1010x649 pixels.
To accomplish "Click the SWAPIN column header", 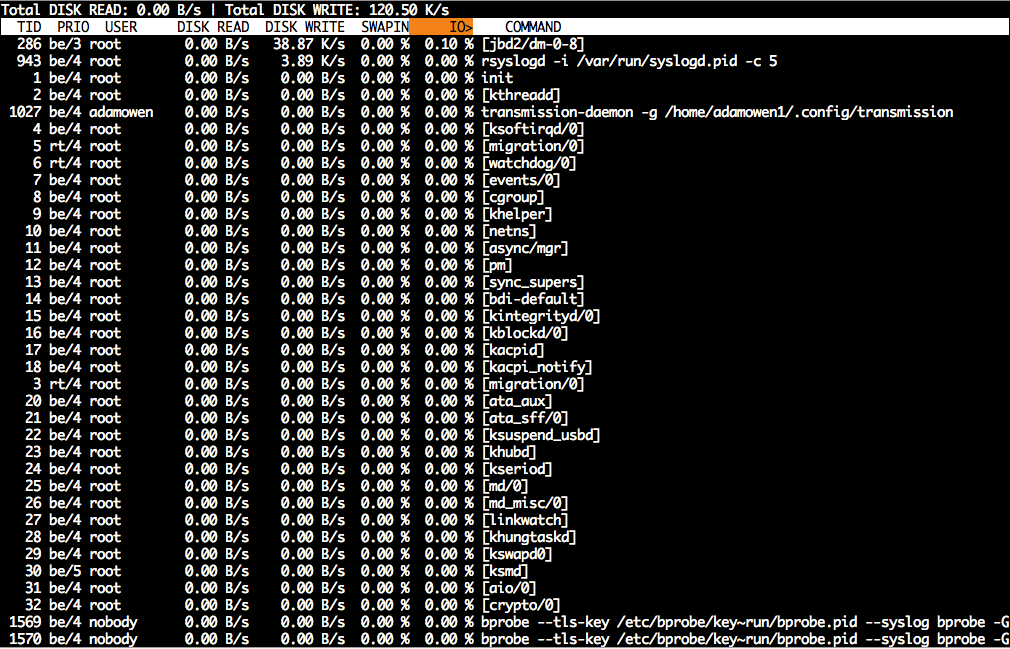I will point(385,27).
